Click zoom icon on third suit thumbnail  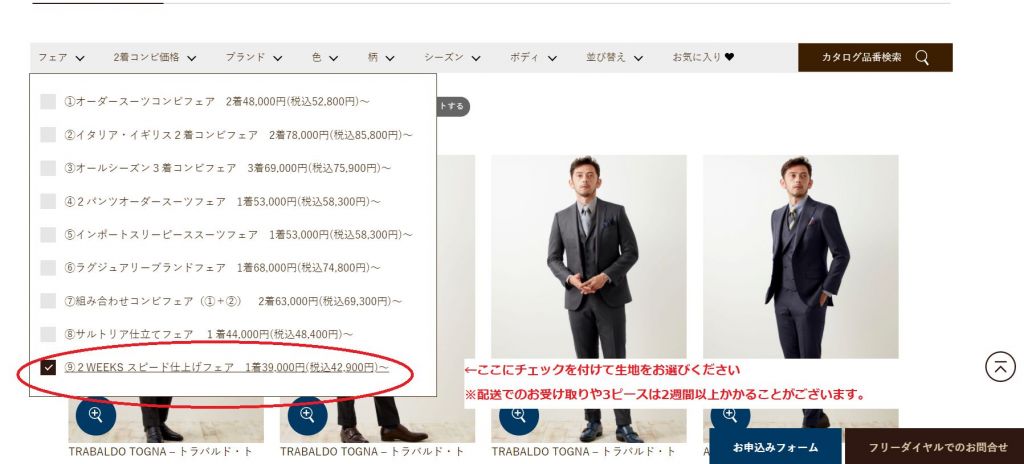click(518, 414)
